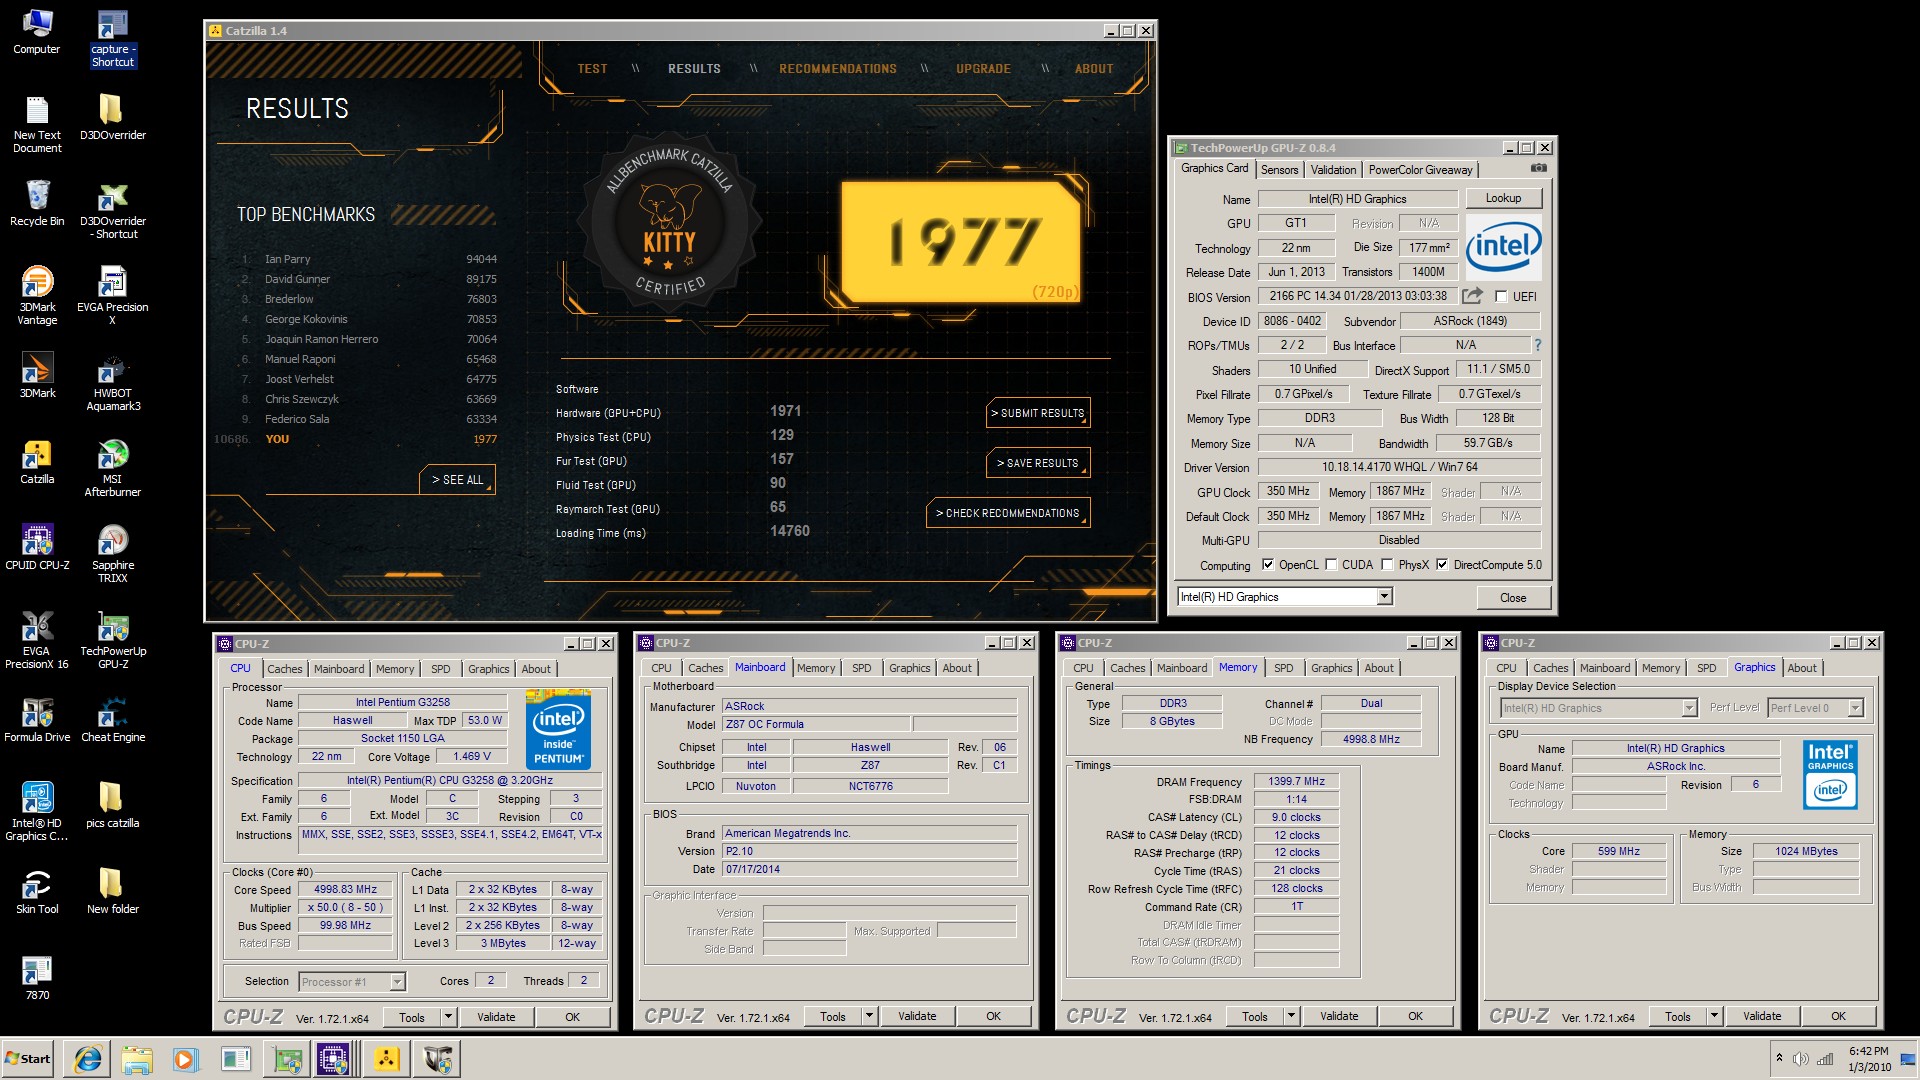This screenshot has width=1920, height=1080.
Task: Launch Cheat Engine desktop icon
Action: [x=112, y=719]
